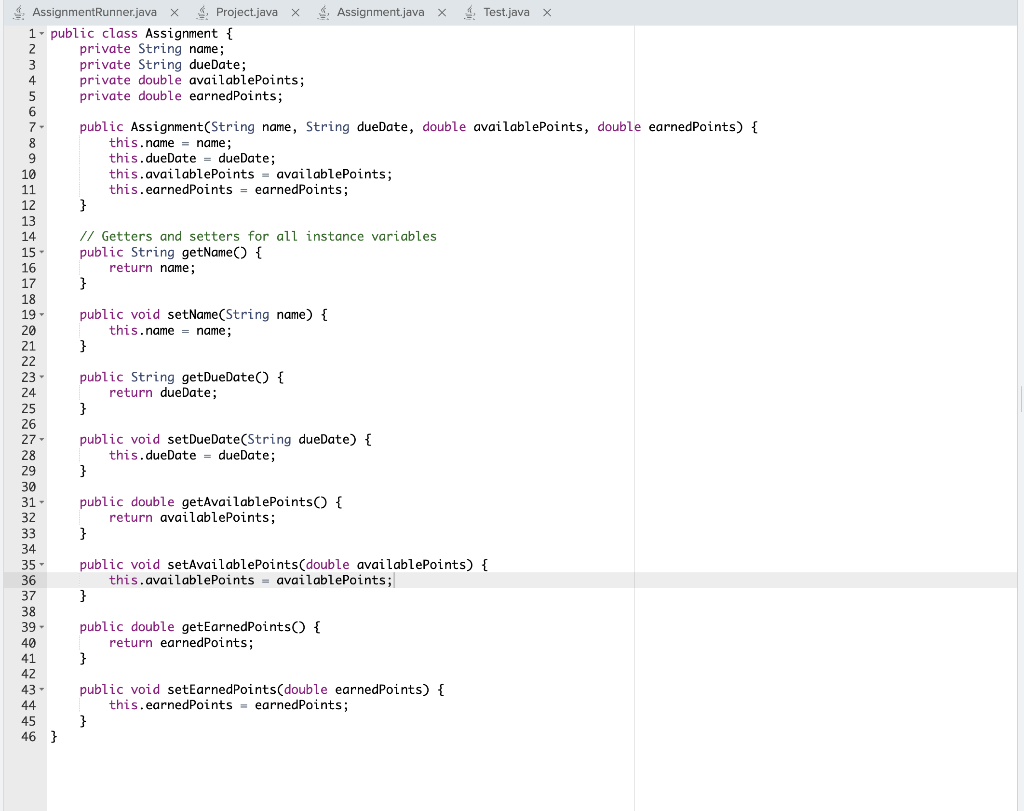
Task: Close the Project.java tab
Action: [296, 12]
